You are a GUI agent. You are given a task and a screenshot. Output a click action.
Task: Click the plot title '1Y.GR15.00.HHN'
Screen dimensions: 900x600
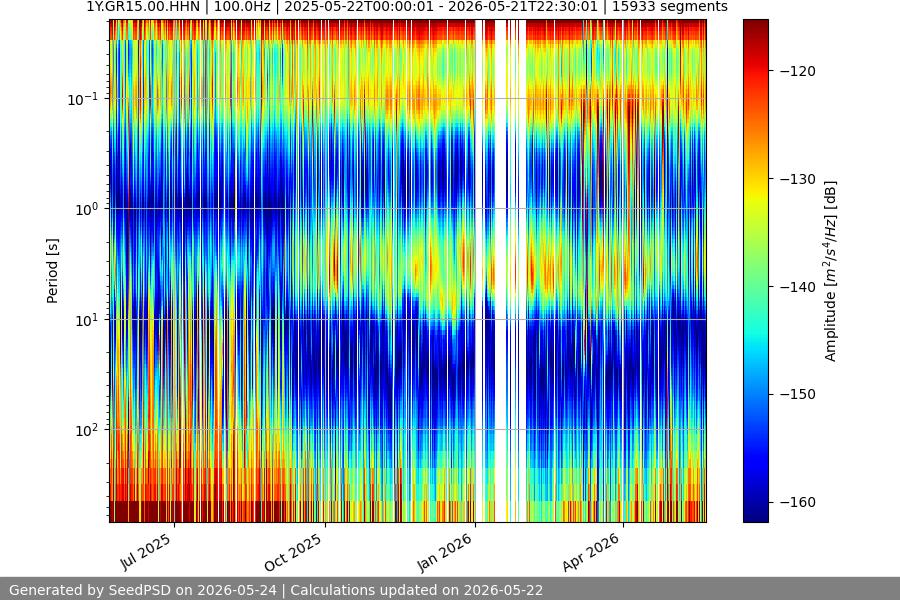143,7
